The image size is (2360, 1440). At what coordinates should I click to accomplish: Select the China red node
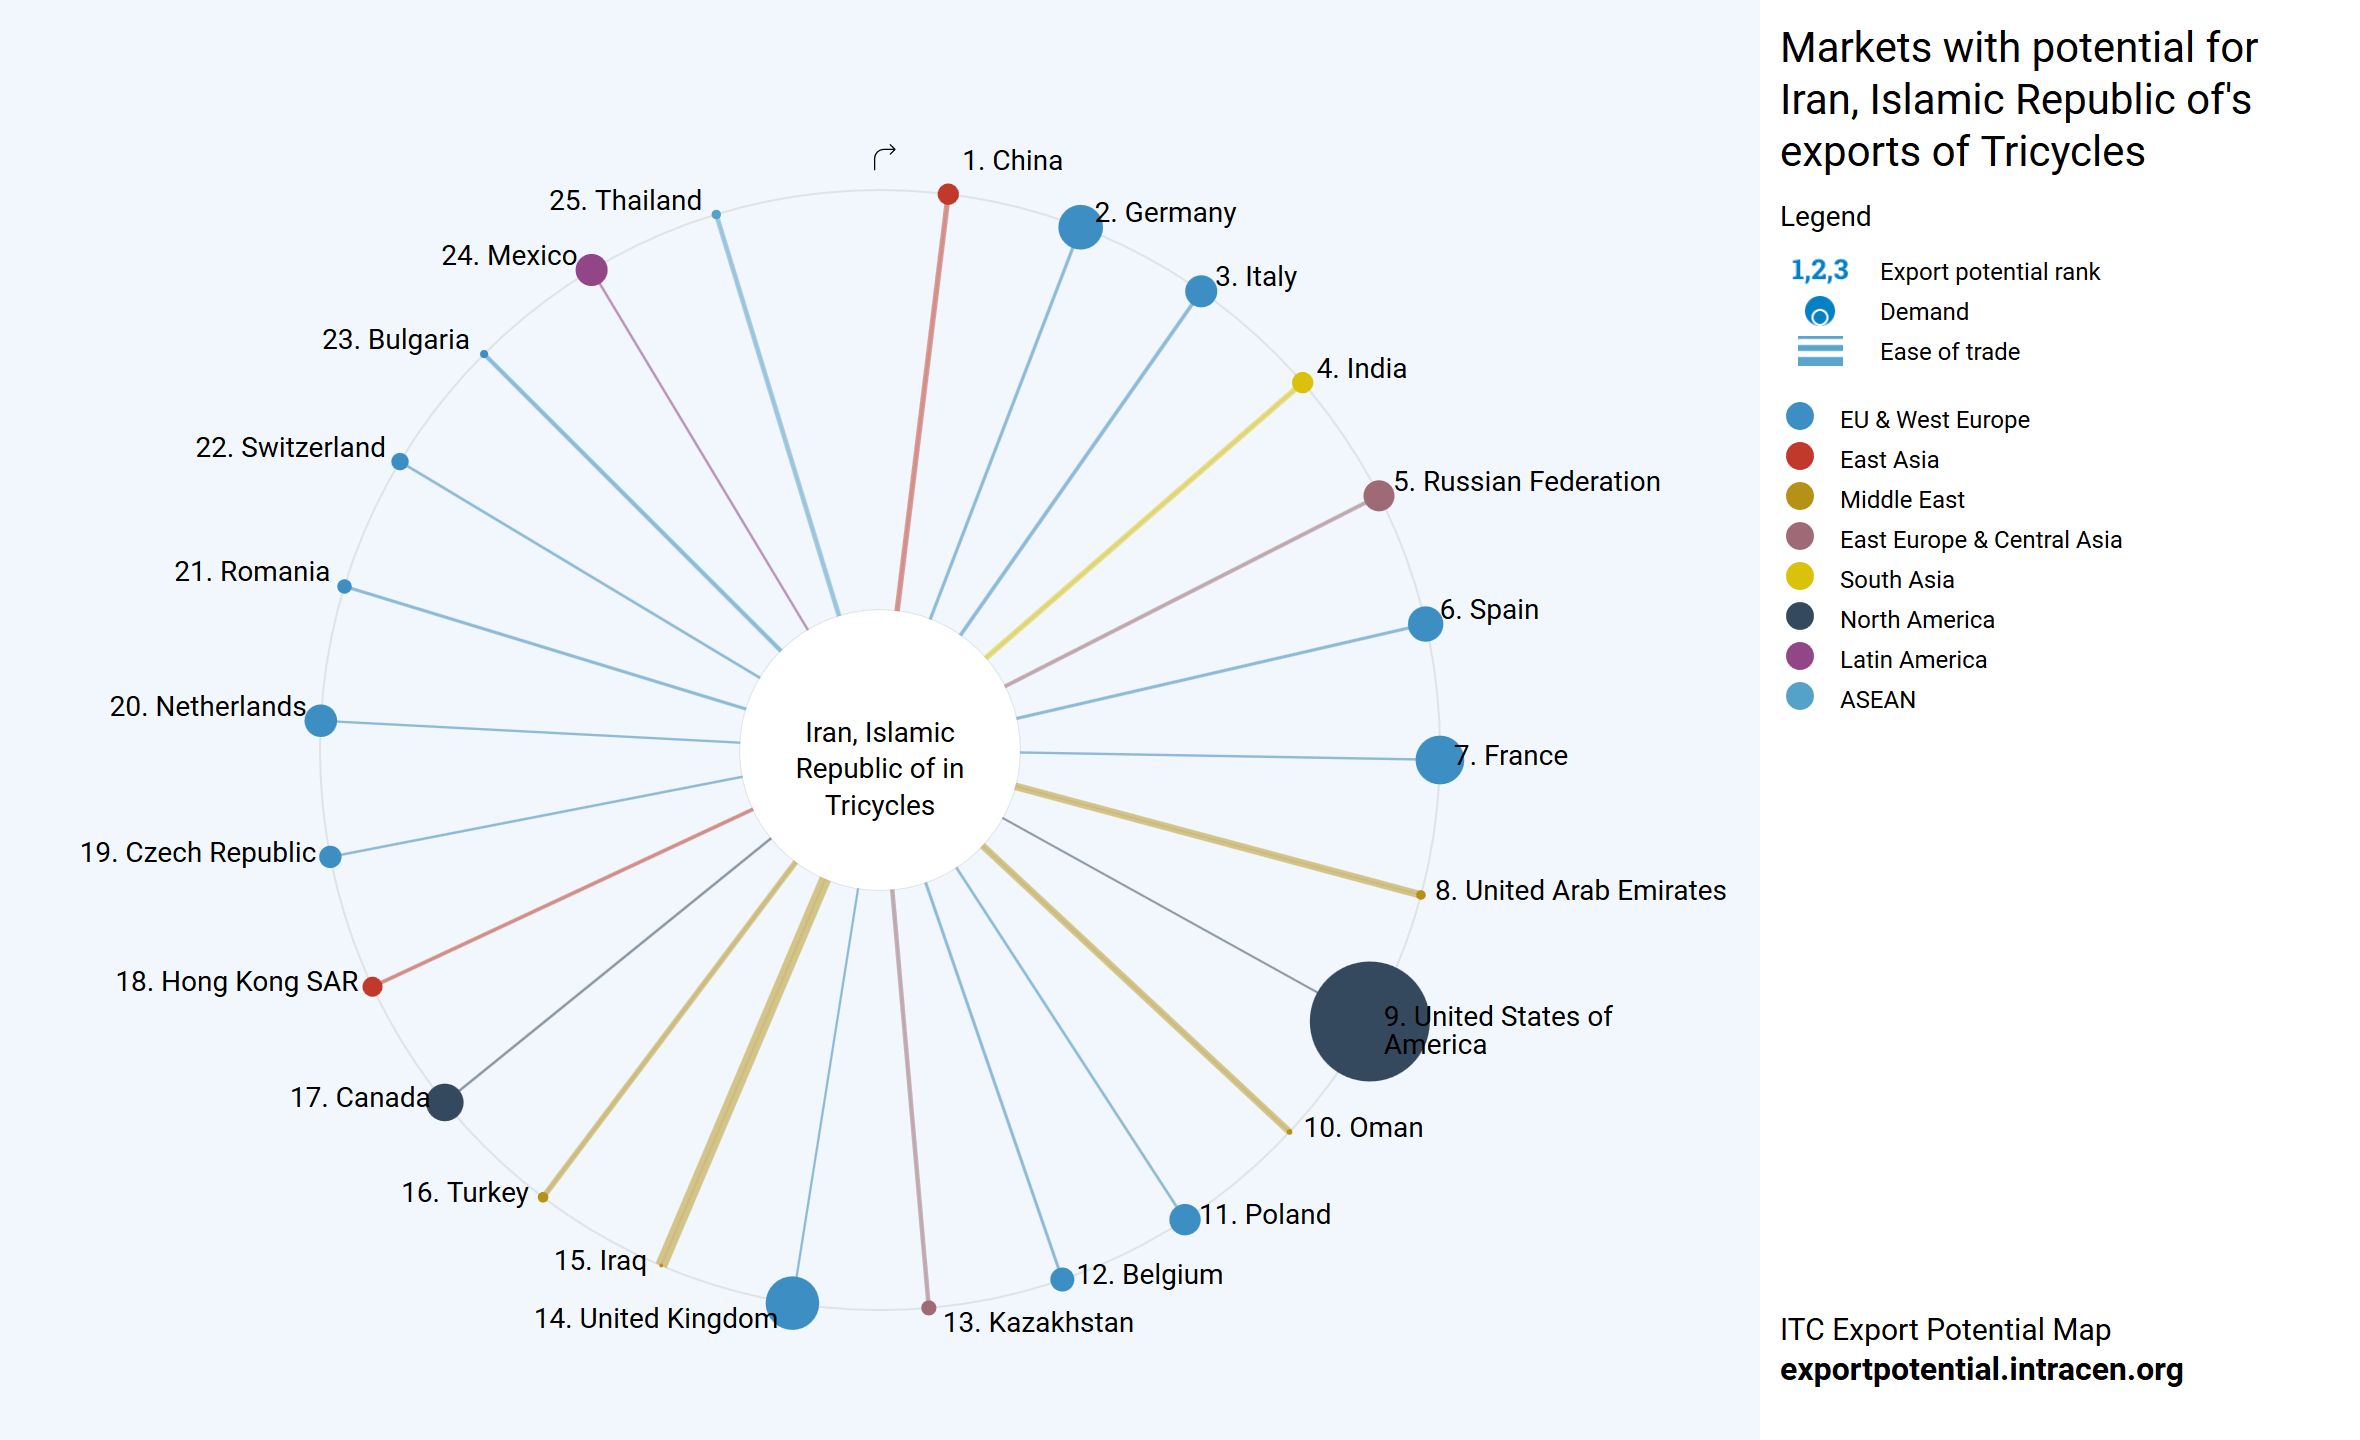pos(948,194)
